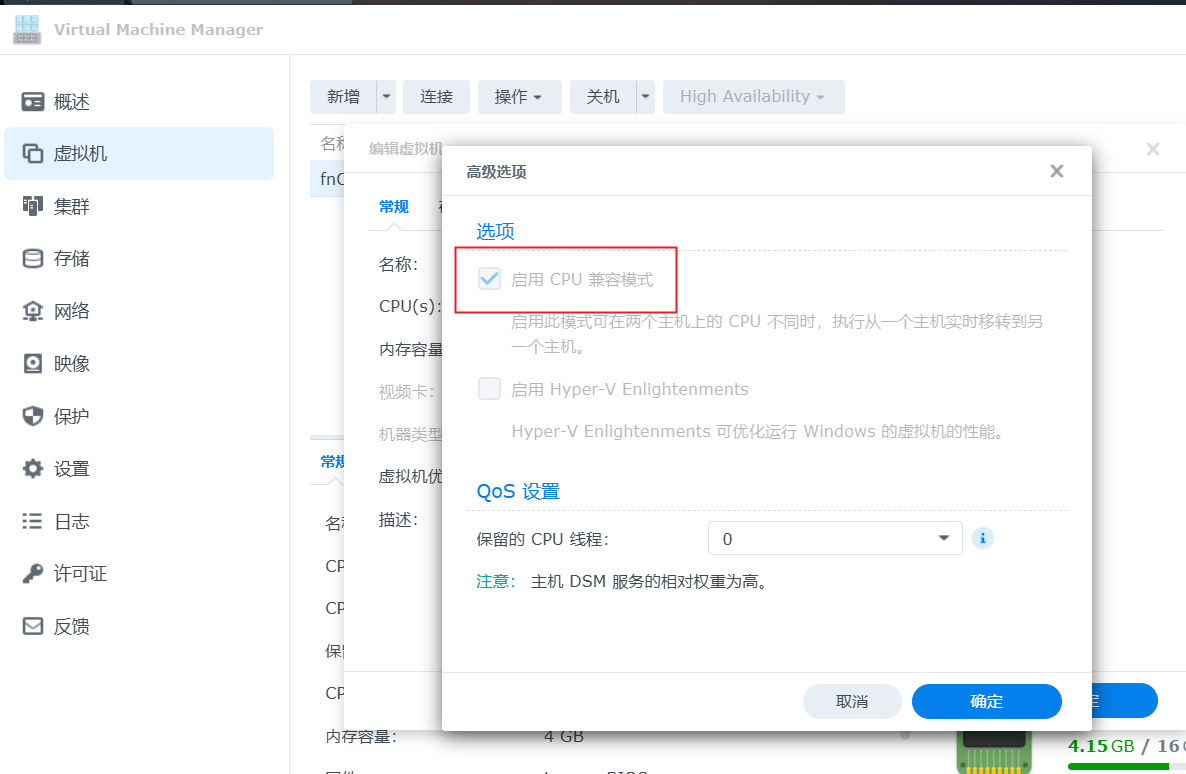Click the 关机 button
This screenshot has height=774, width=1186.
pyautogui.click(x=603, y=97)
